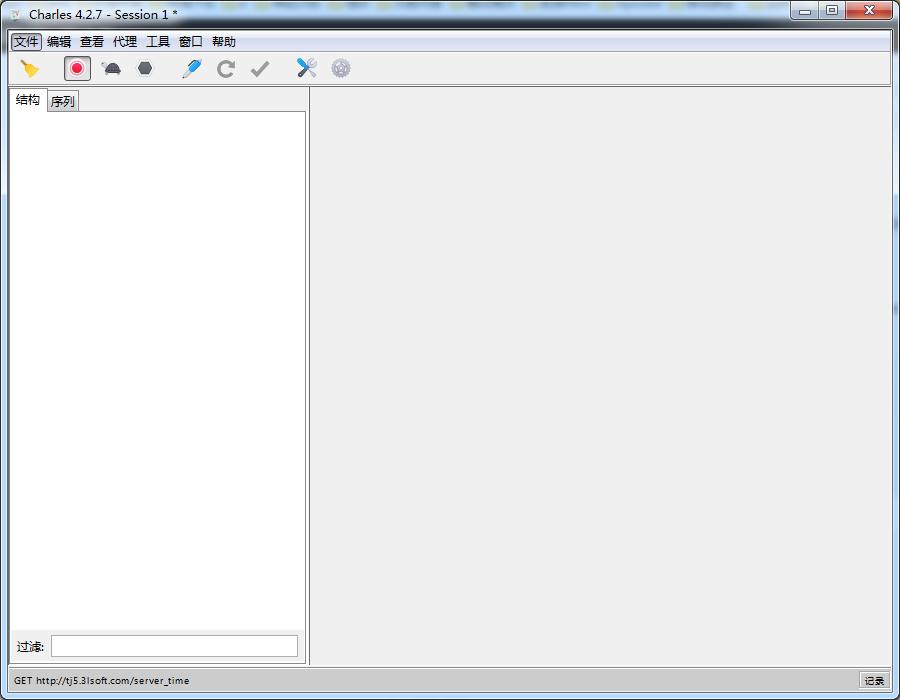Expand the 工具 menu

click(158, 42)
